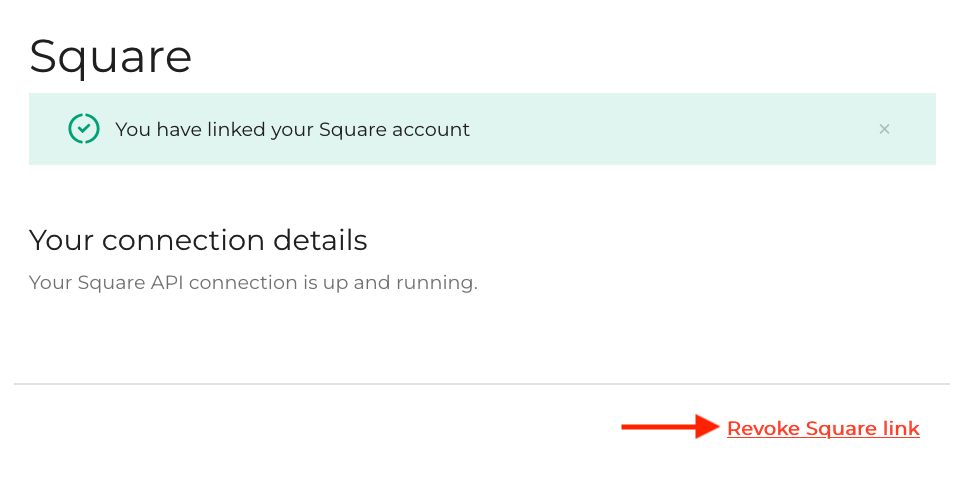Click the red arrow pointing at Revoke
The width and height of the screenshot is (965, 488).
(x=670, y=428)
